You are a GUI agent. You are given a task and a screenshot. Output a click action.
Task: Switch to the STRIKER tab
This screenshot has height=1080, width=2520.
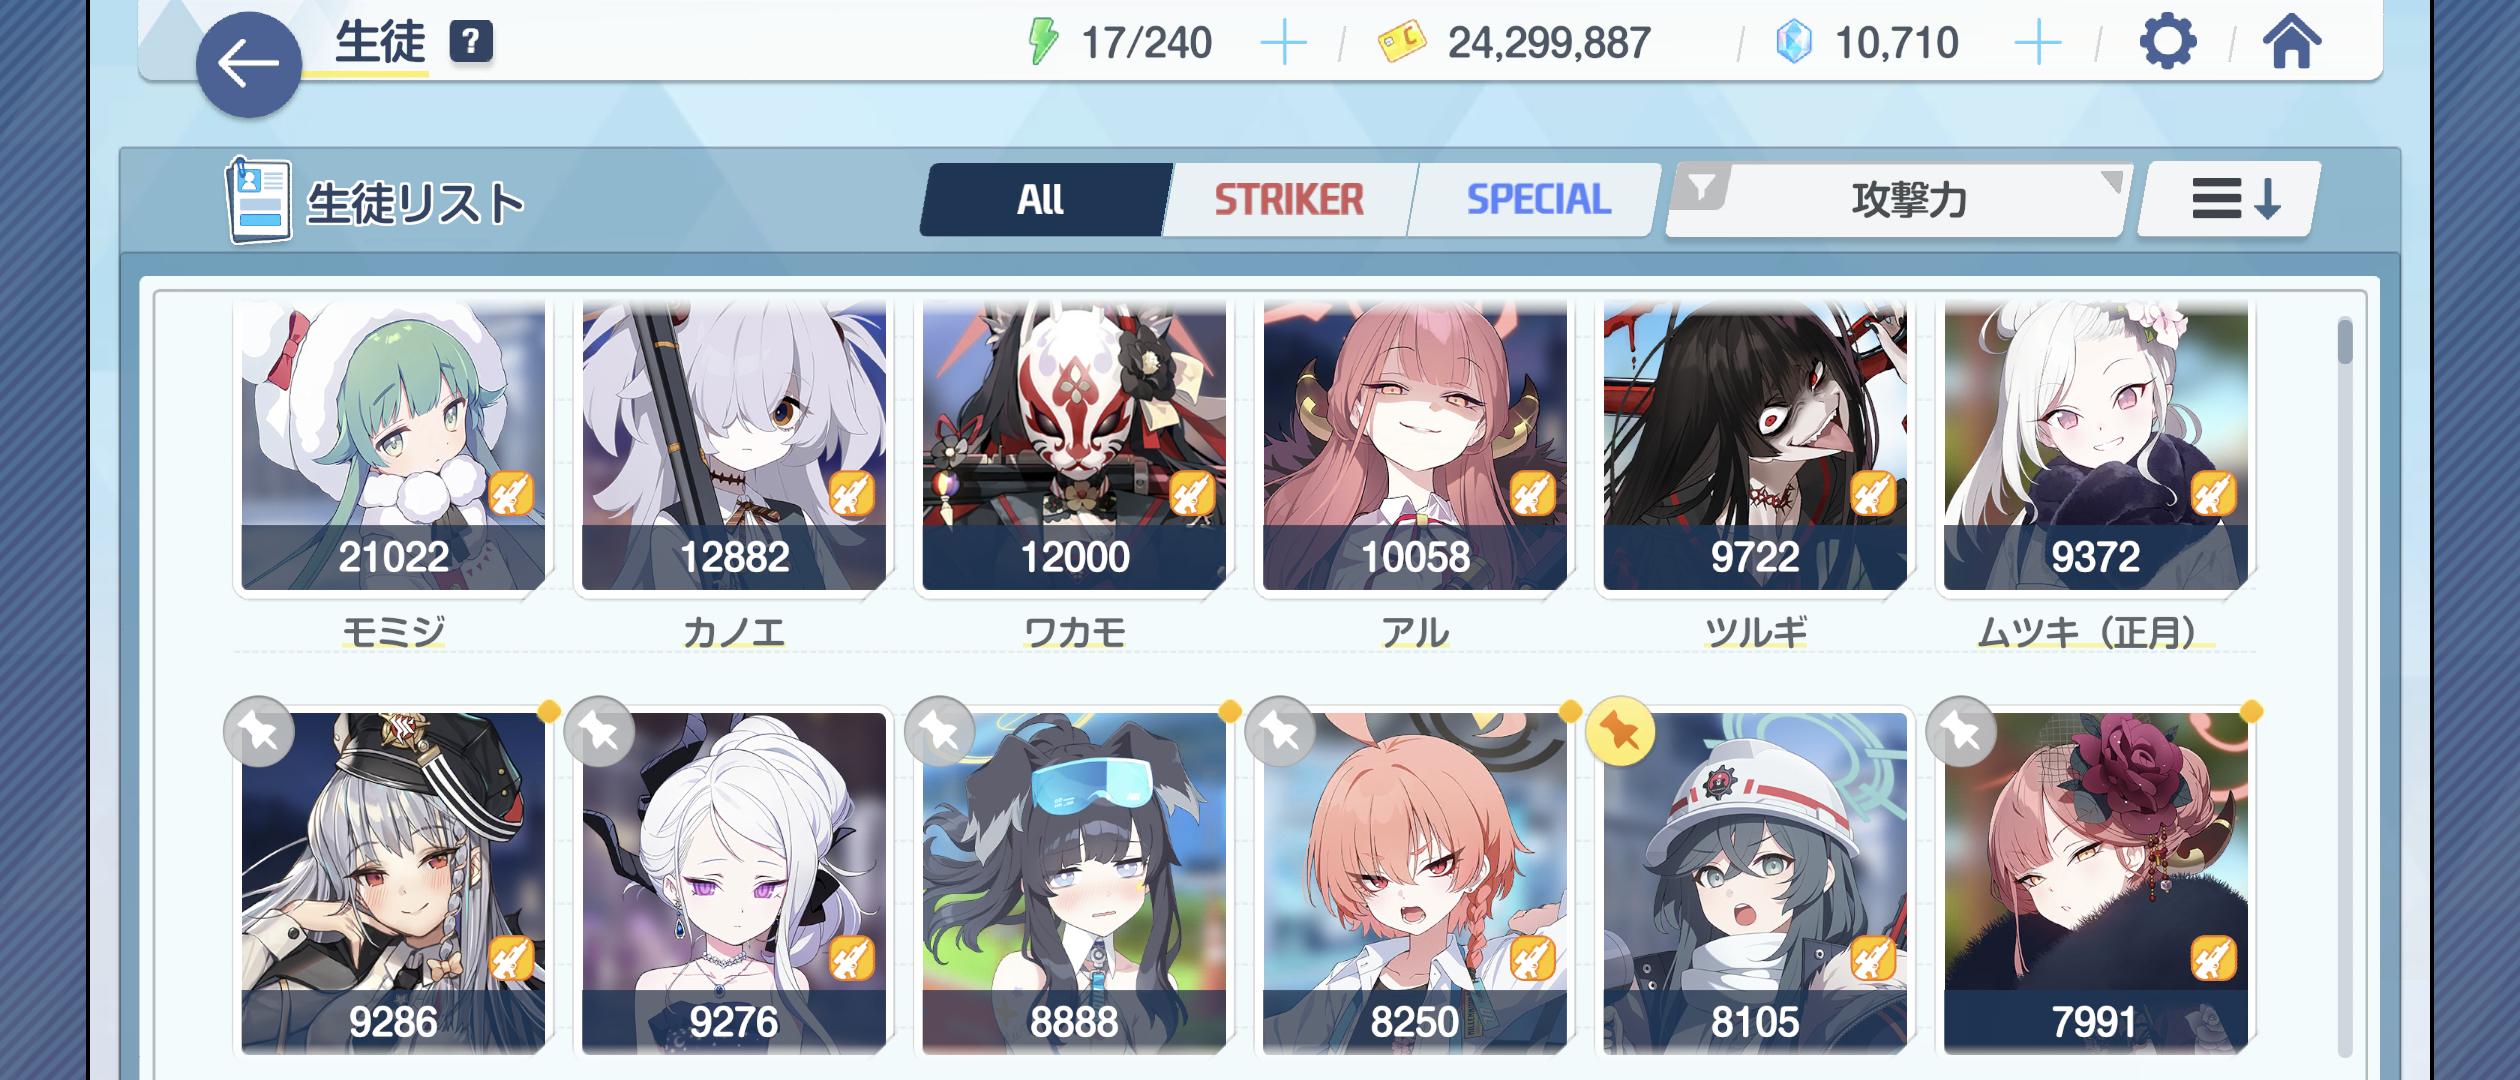click(1289, 200)
